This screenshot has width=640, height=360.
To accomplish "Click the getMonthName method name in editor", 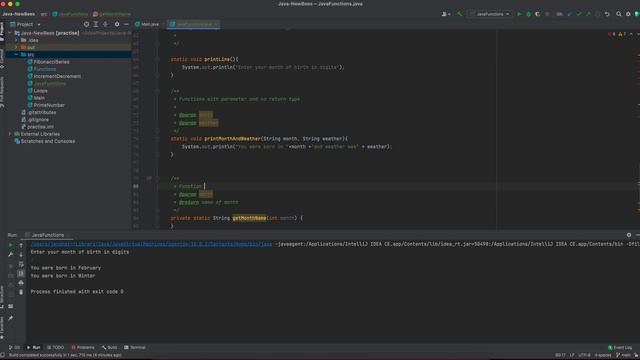I will point(249,218).
